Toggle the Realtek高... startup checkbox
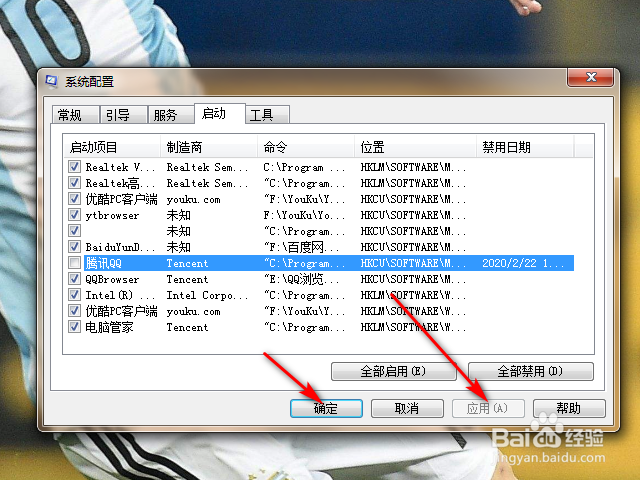The height and width of the screenshot is (480, 640). click(74, 182)
